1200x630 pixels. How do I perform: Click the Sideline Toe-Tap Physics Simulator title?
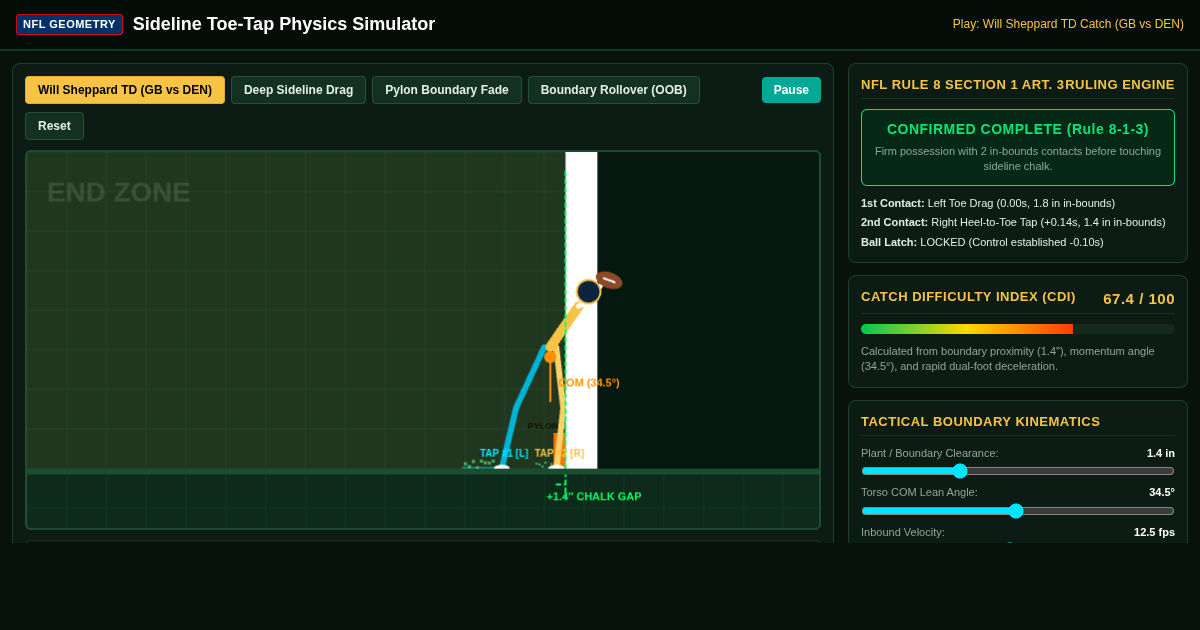tap(284, 24)
